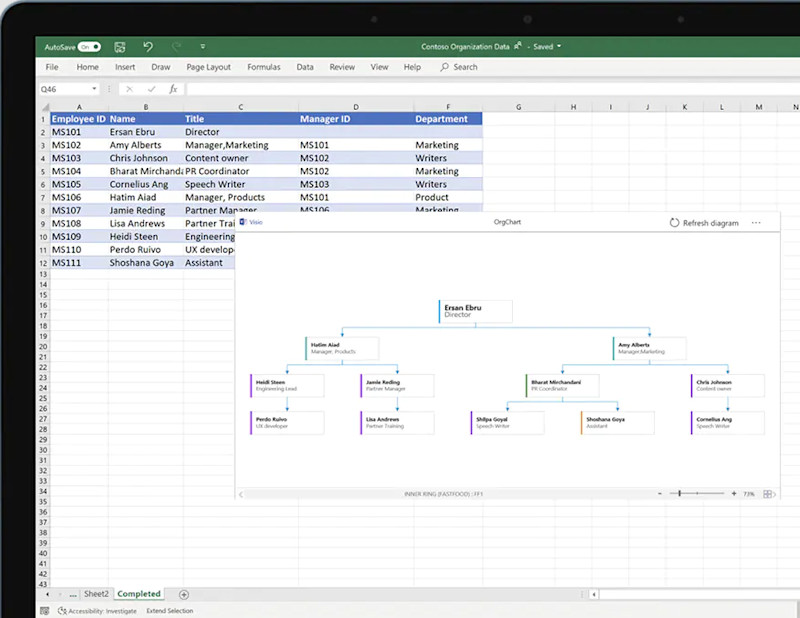The image size is (800, 618).
Task: Select column A header
Action: [x=79, y=107]
